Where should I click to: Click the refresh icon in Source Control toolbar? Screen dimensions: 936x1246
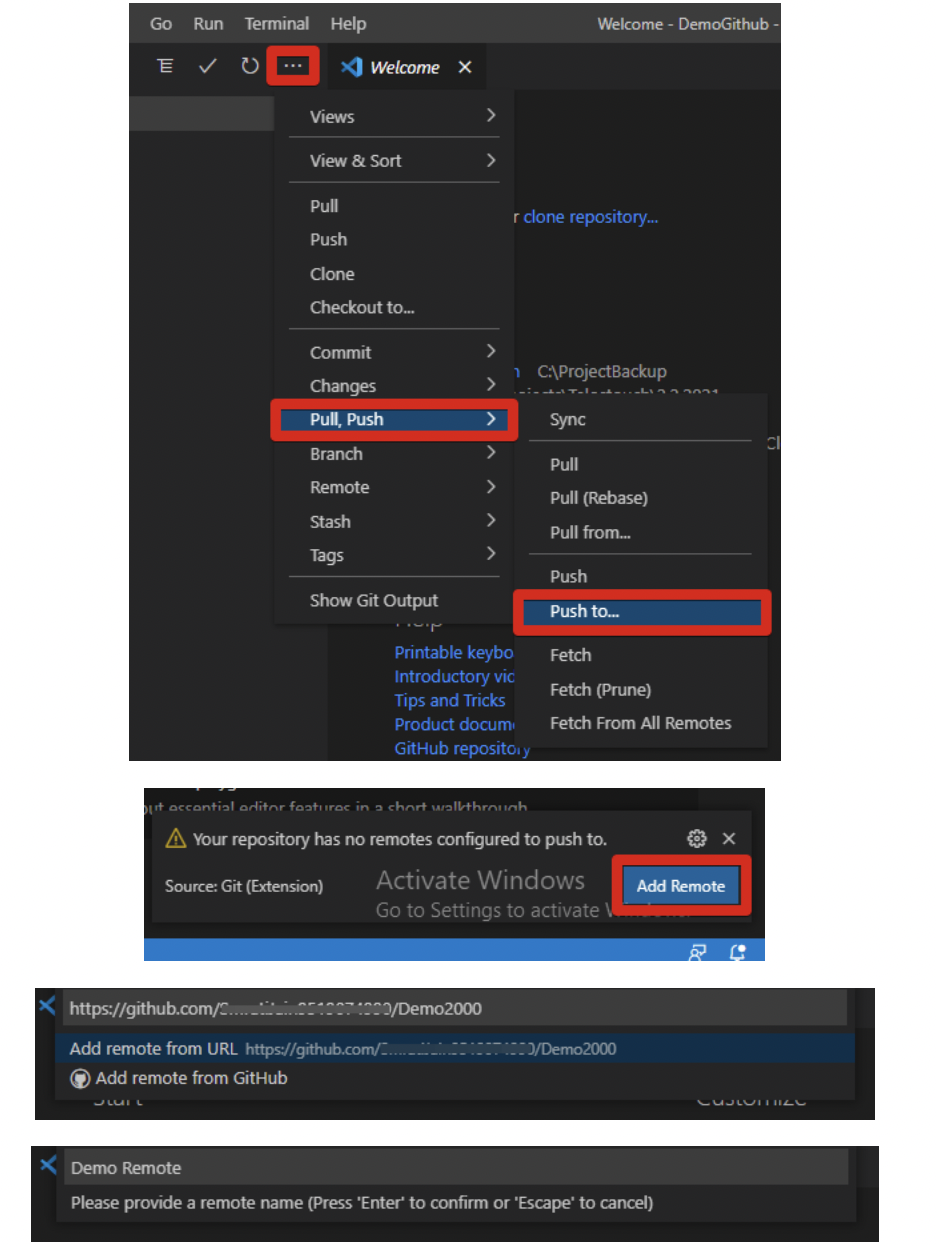tap(249, 66)
